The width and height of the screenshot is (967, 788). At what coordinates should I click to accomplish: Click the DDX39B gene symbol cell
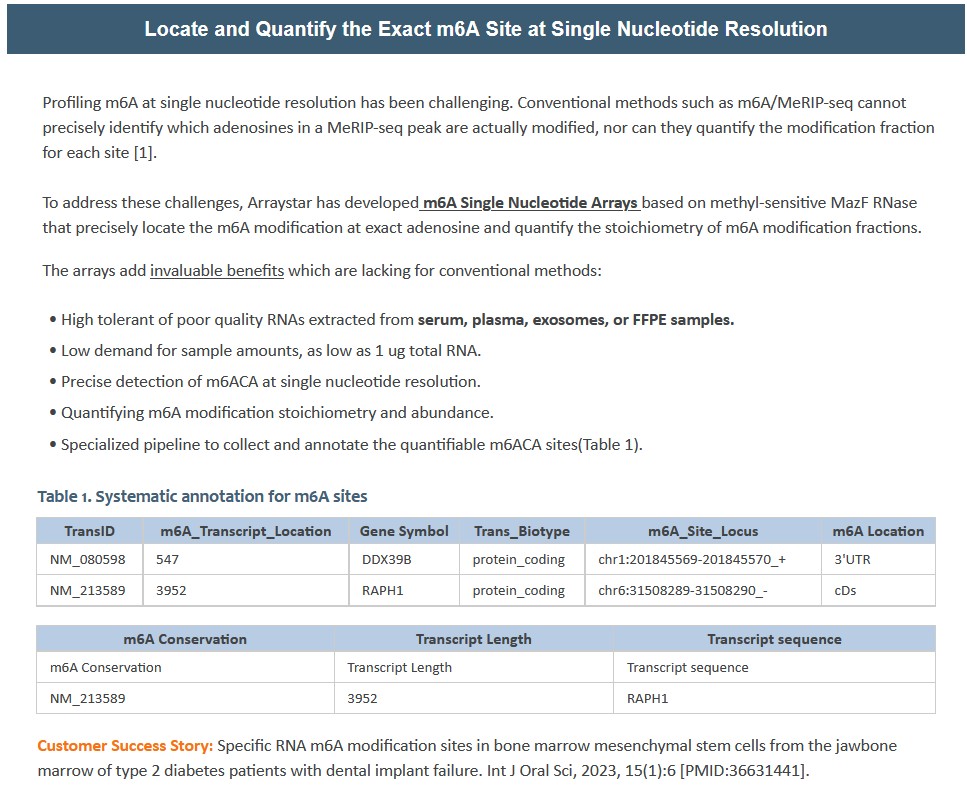click(x=385, y=560)
